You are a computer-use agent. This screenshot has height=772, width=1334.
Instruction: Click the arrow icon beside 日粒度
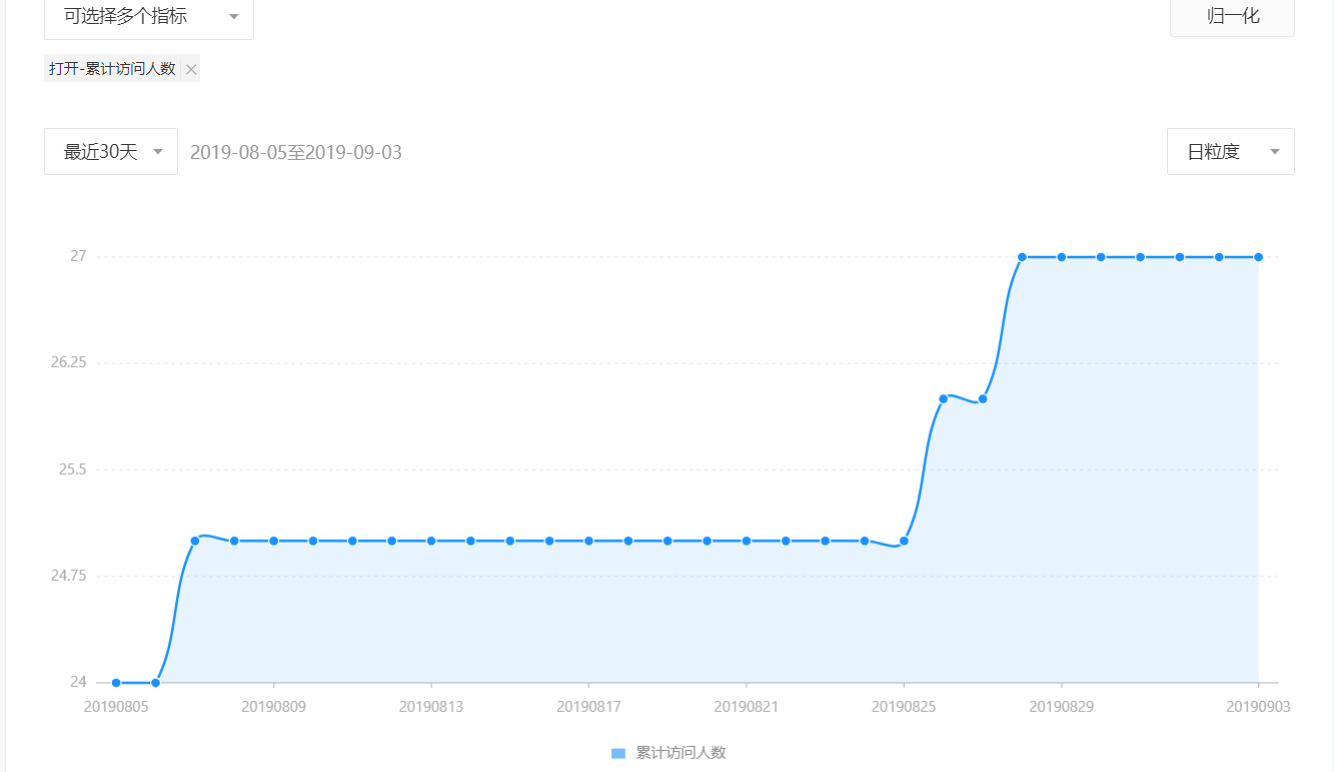click(1275, 152)
